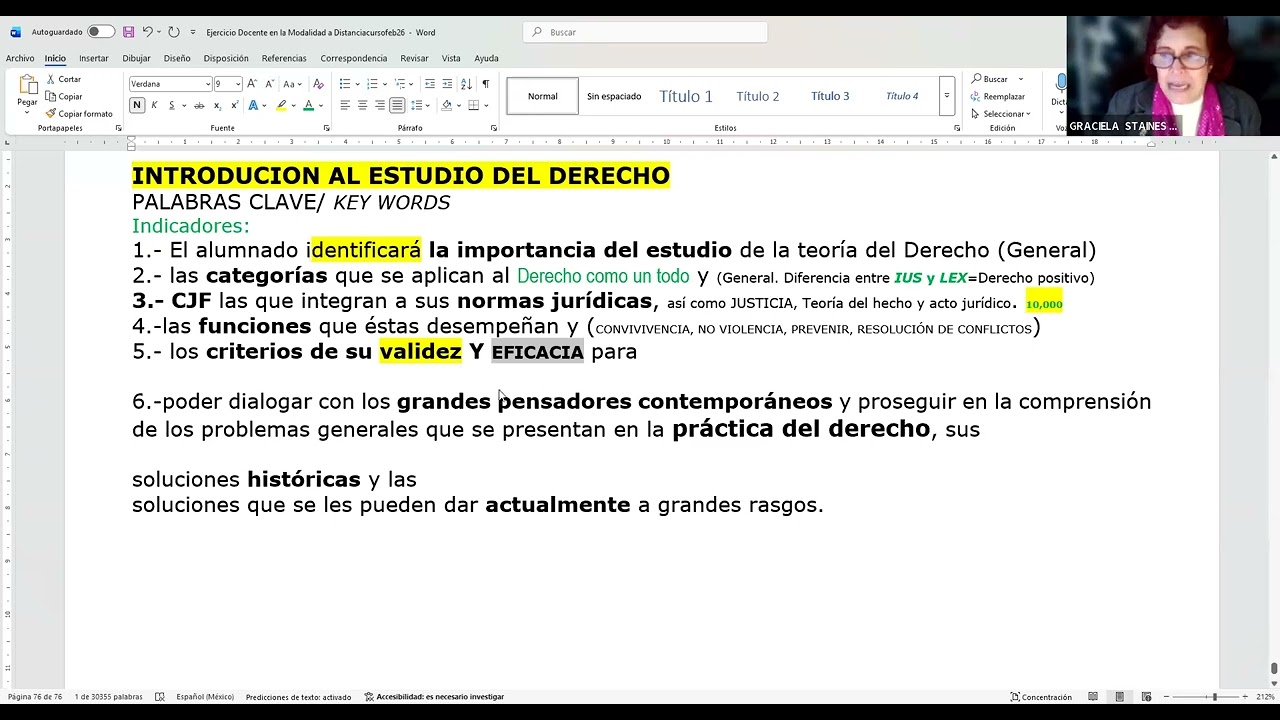Cut the selection with Cortar
Image resolution: width=1280 pixels, height=720 pixels.
63,79
